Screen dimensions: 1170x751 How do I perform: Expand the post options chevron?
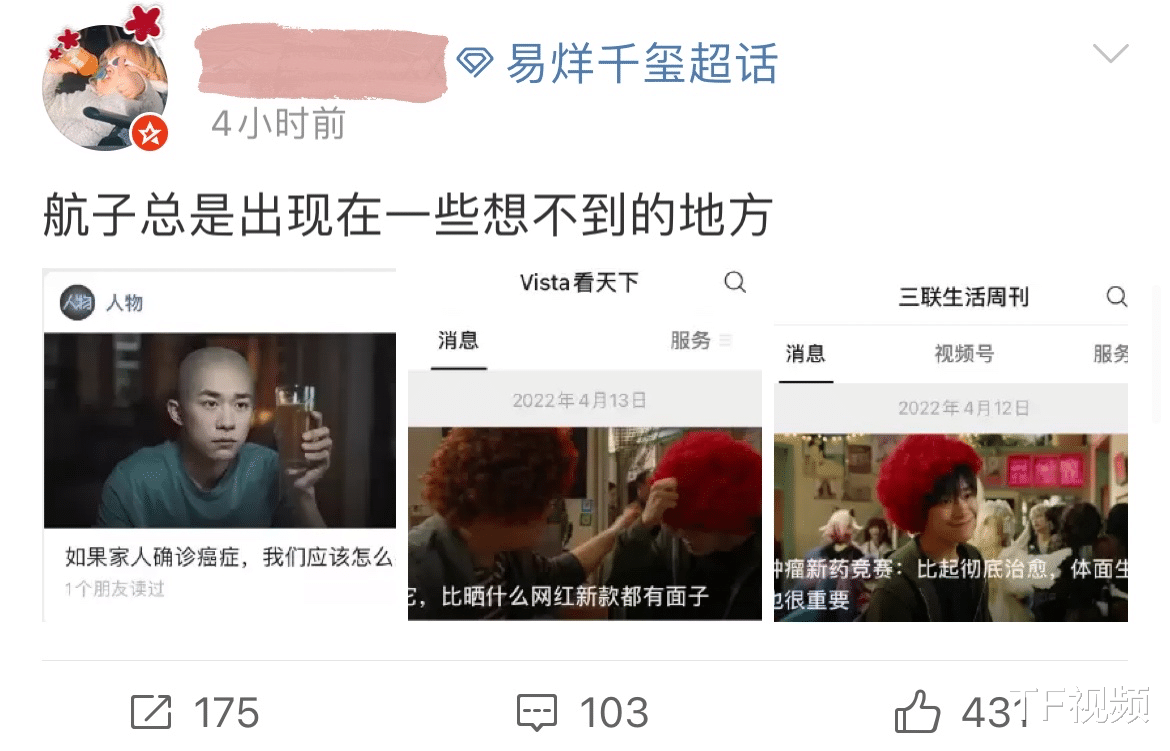coord(1110,53)
